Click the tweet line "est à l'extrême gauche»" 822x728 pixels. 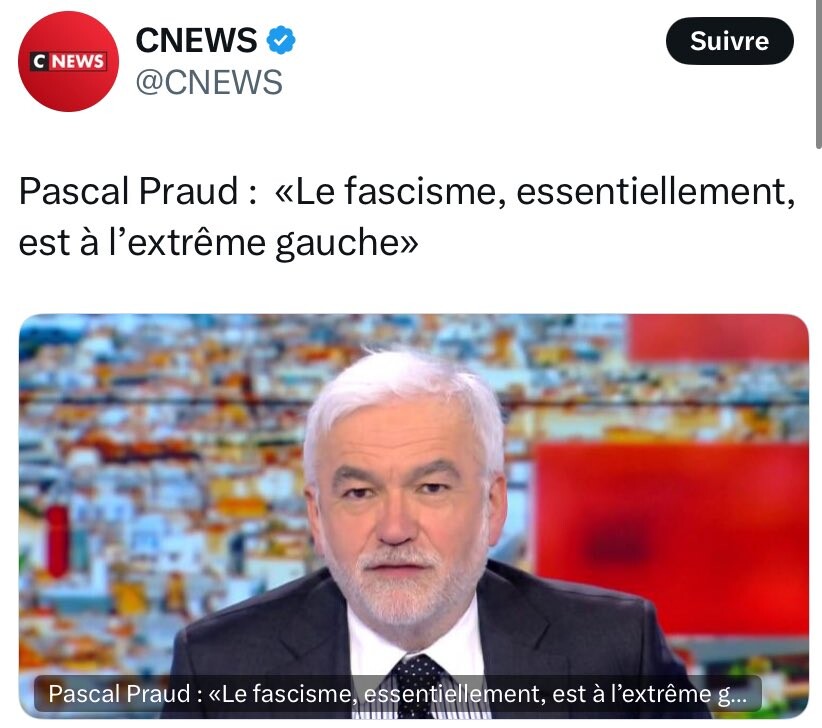tap(218, 243)
